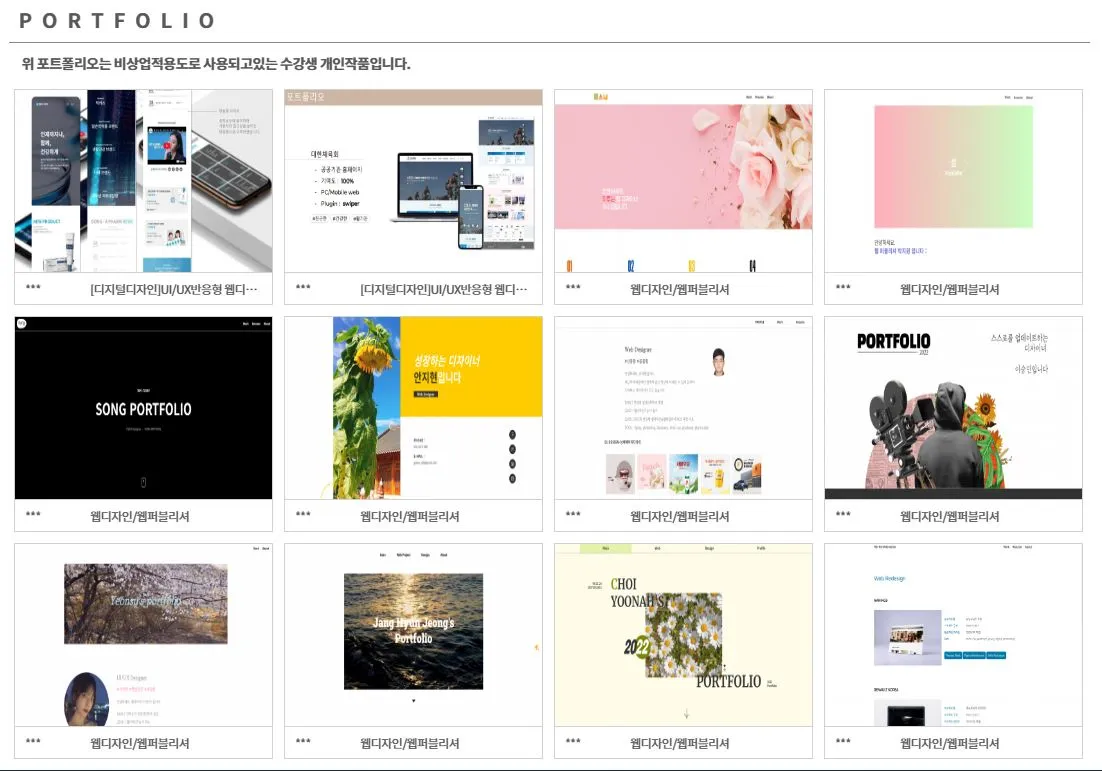The height and width of the screenshot is (771, 1102).
Task: Open the phone mockup collage thumbnail
Action: tap(143, 181)
